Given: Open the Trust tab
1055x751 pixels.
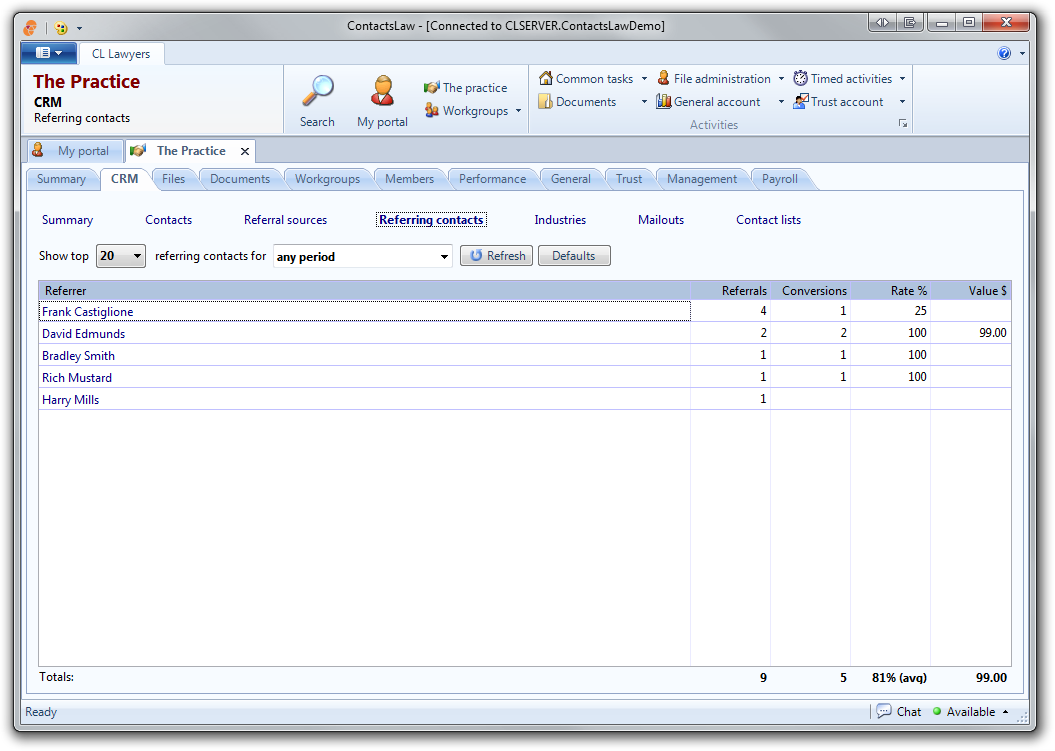Looking at the screenshot, I should tap(629, 179).
